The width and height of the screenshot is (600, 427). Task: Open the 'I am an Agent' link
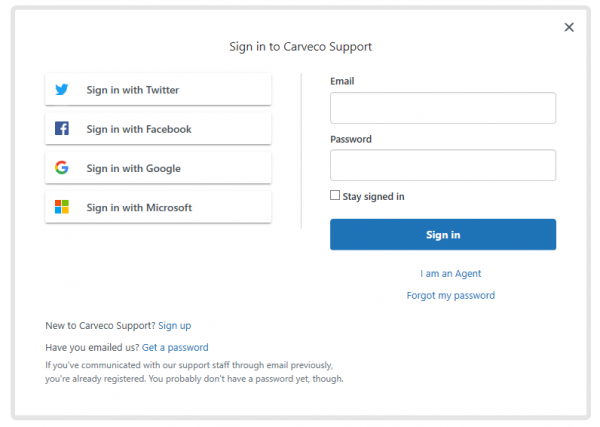tap(451, 273)
